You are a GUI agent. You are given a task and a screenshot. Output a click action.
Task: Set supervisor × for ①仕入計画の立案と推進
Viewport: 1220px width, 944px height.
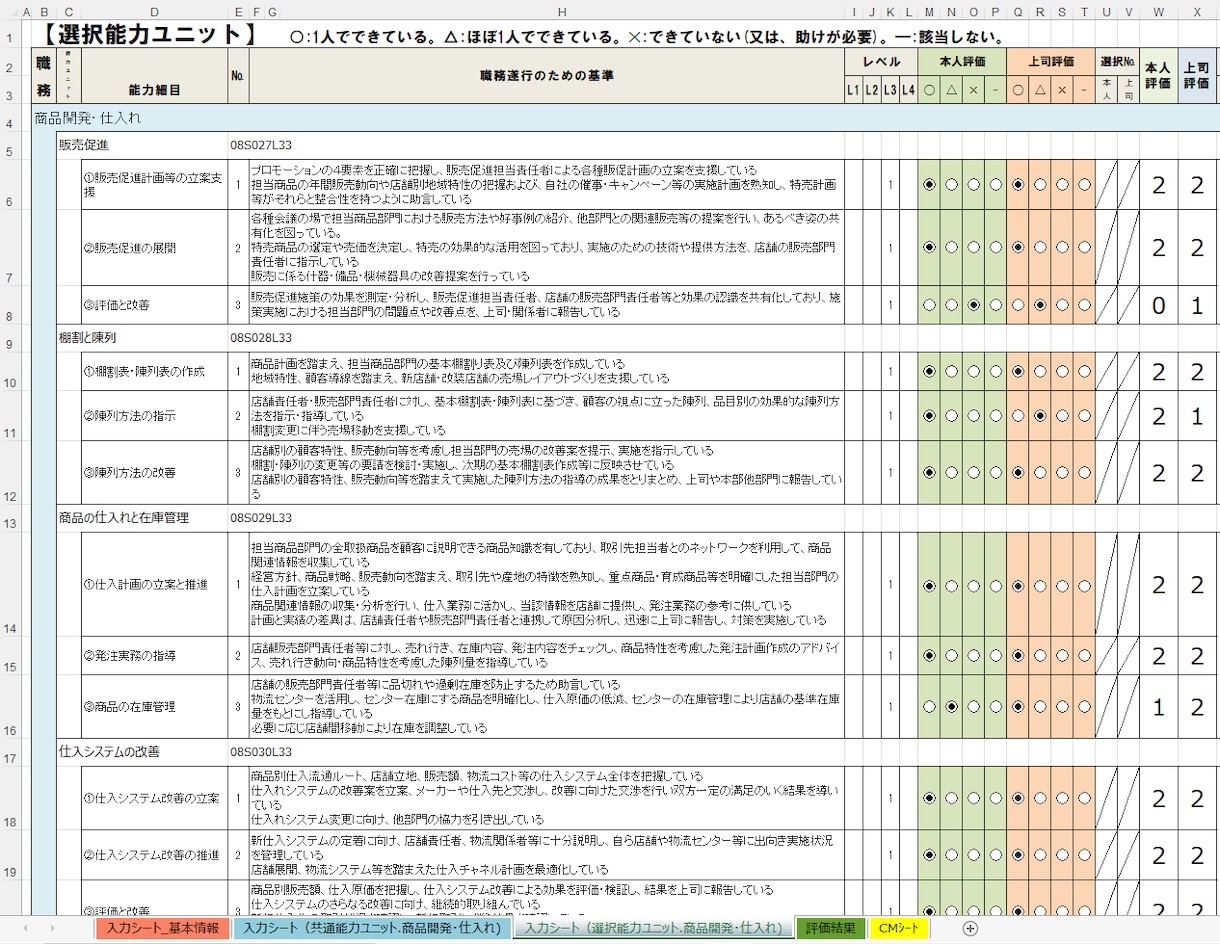(1062, 585)
